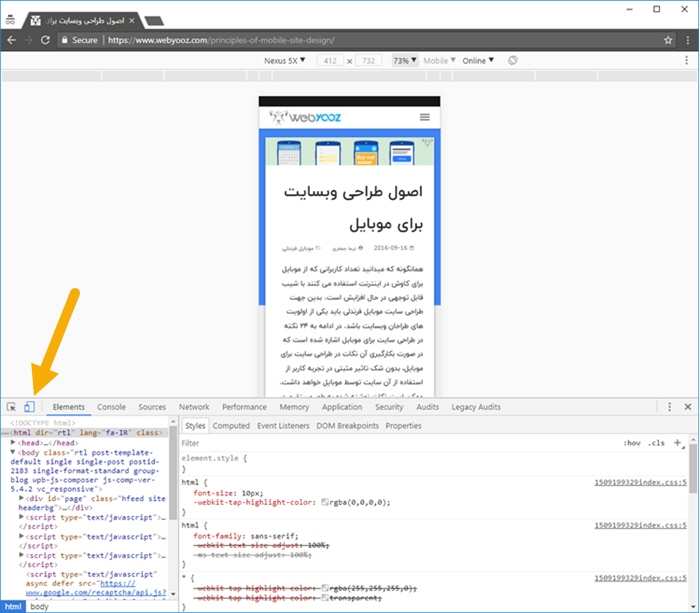Click the styles Filter input field
Screen dimensions: 700x613
point(397,443)
